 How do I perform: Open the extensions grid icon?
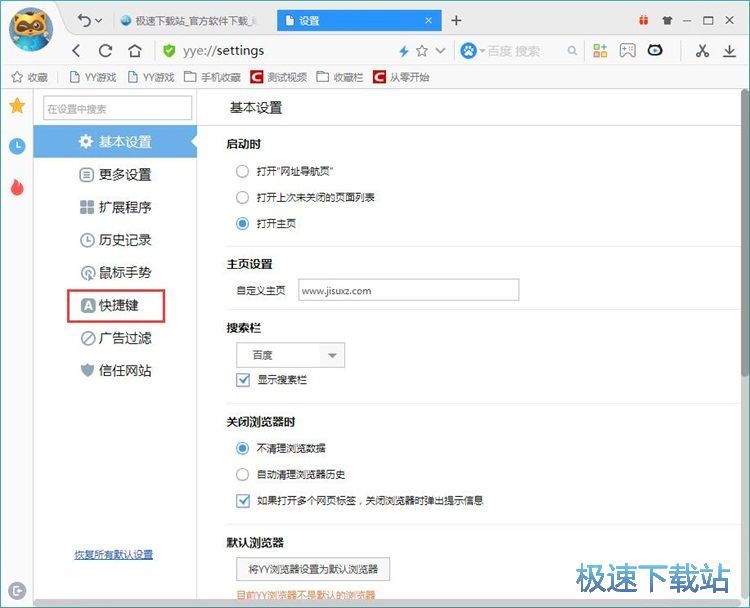(600, 51)
